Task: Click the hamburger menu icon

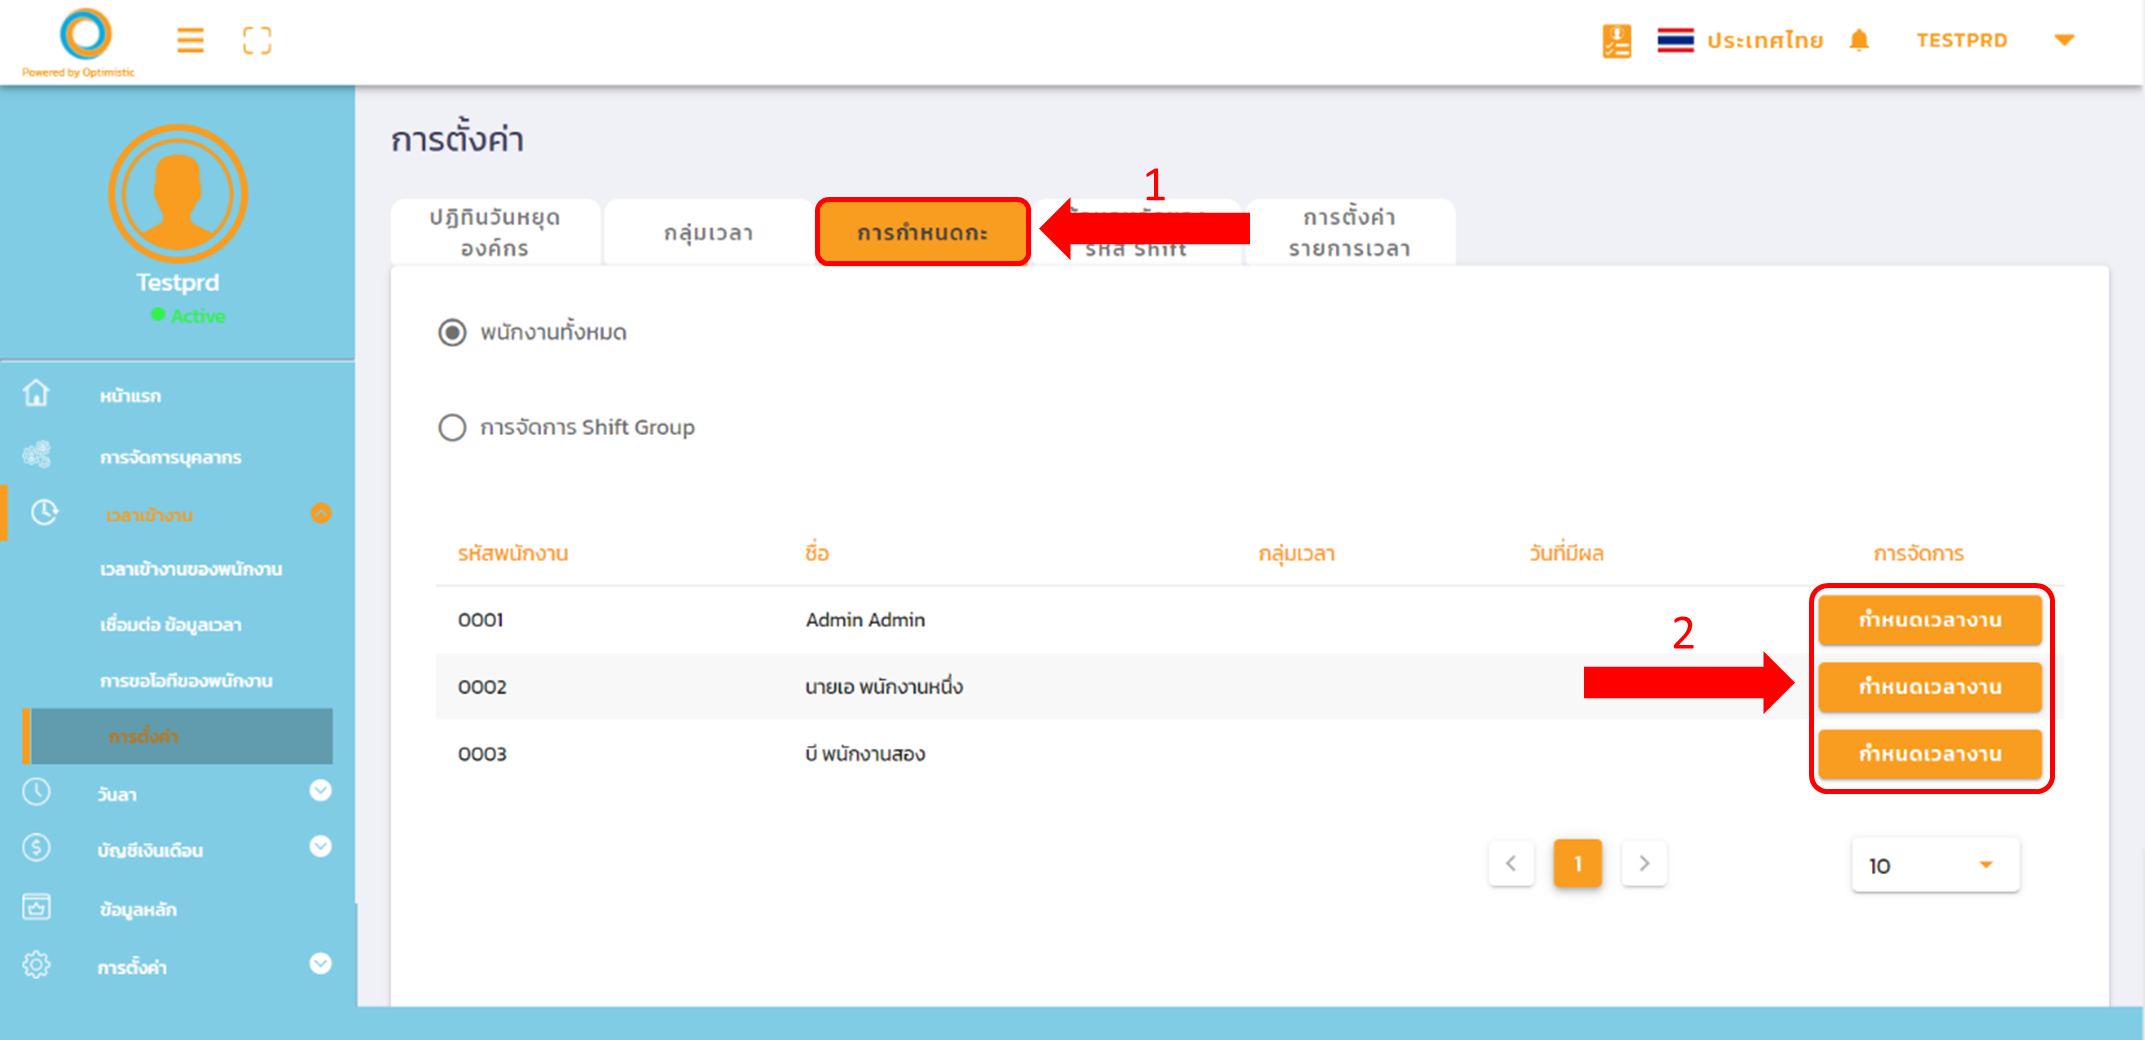Action: point(190,41)
